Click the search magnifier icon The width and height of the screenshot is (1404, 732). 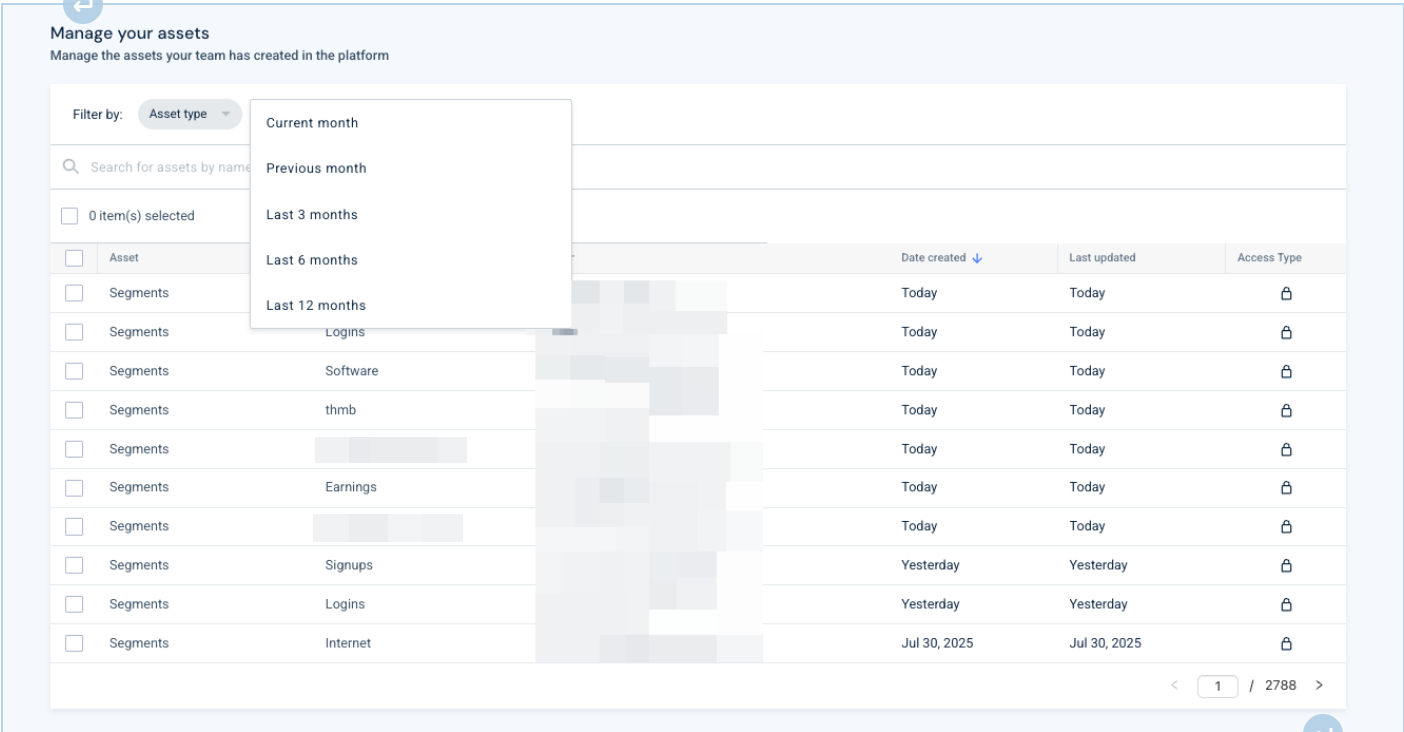pyautogui.click(x=69, y=166)
